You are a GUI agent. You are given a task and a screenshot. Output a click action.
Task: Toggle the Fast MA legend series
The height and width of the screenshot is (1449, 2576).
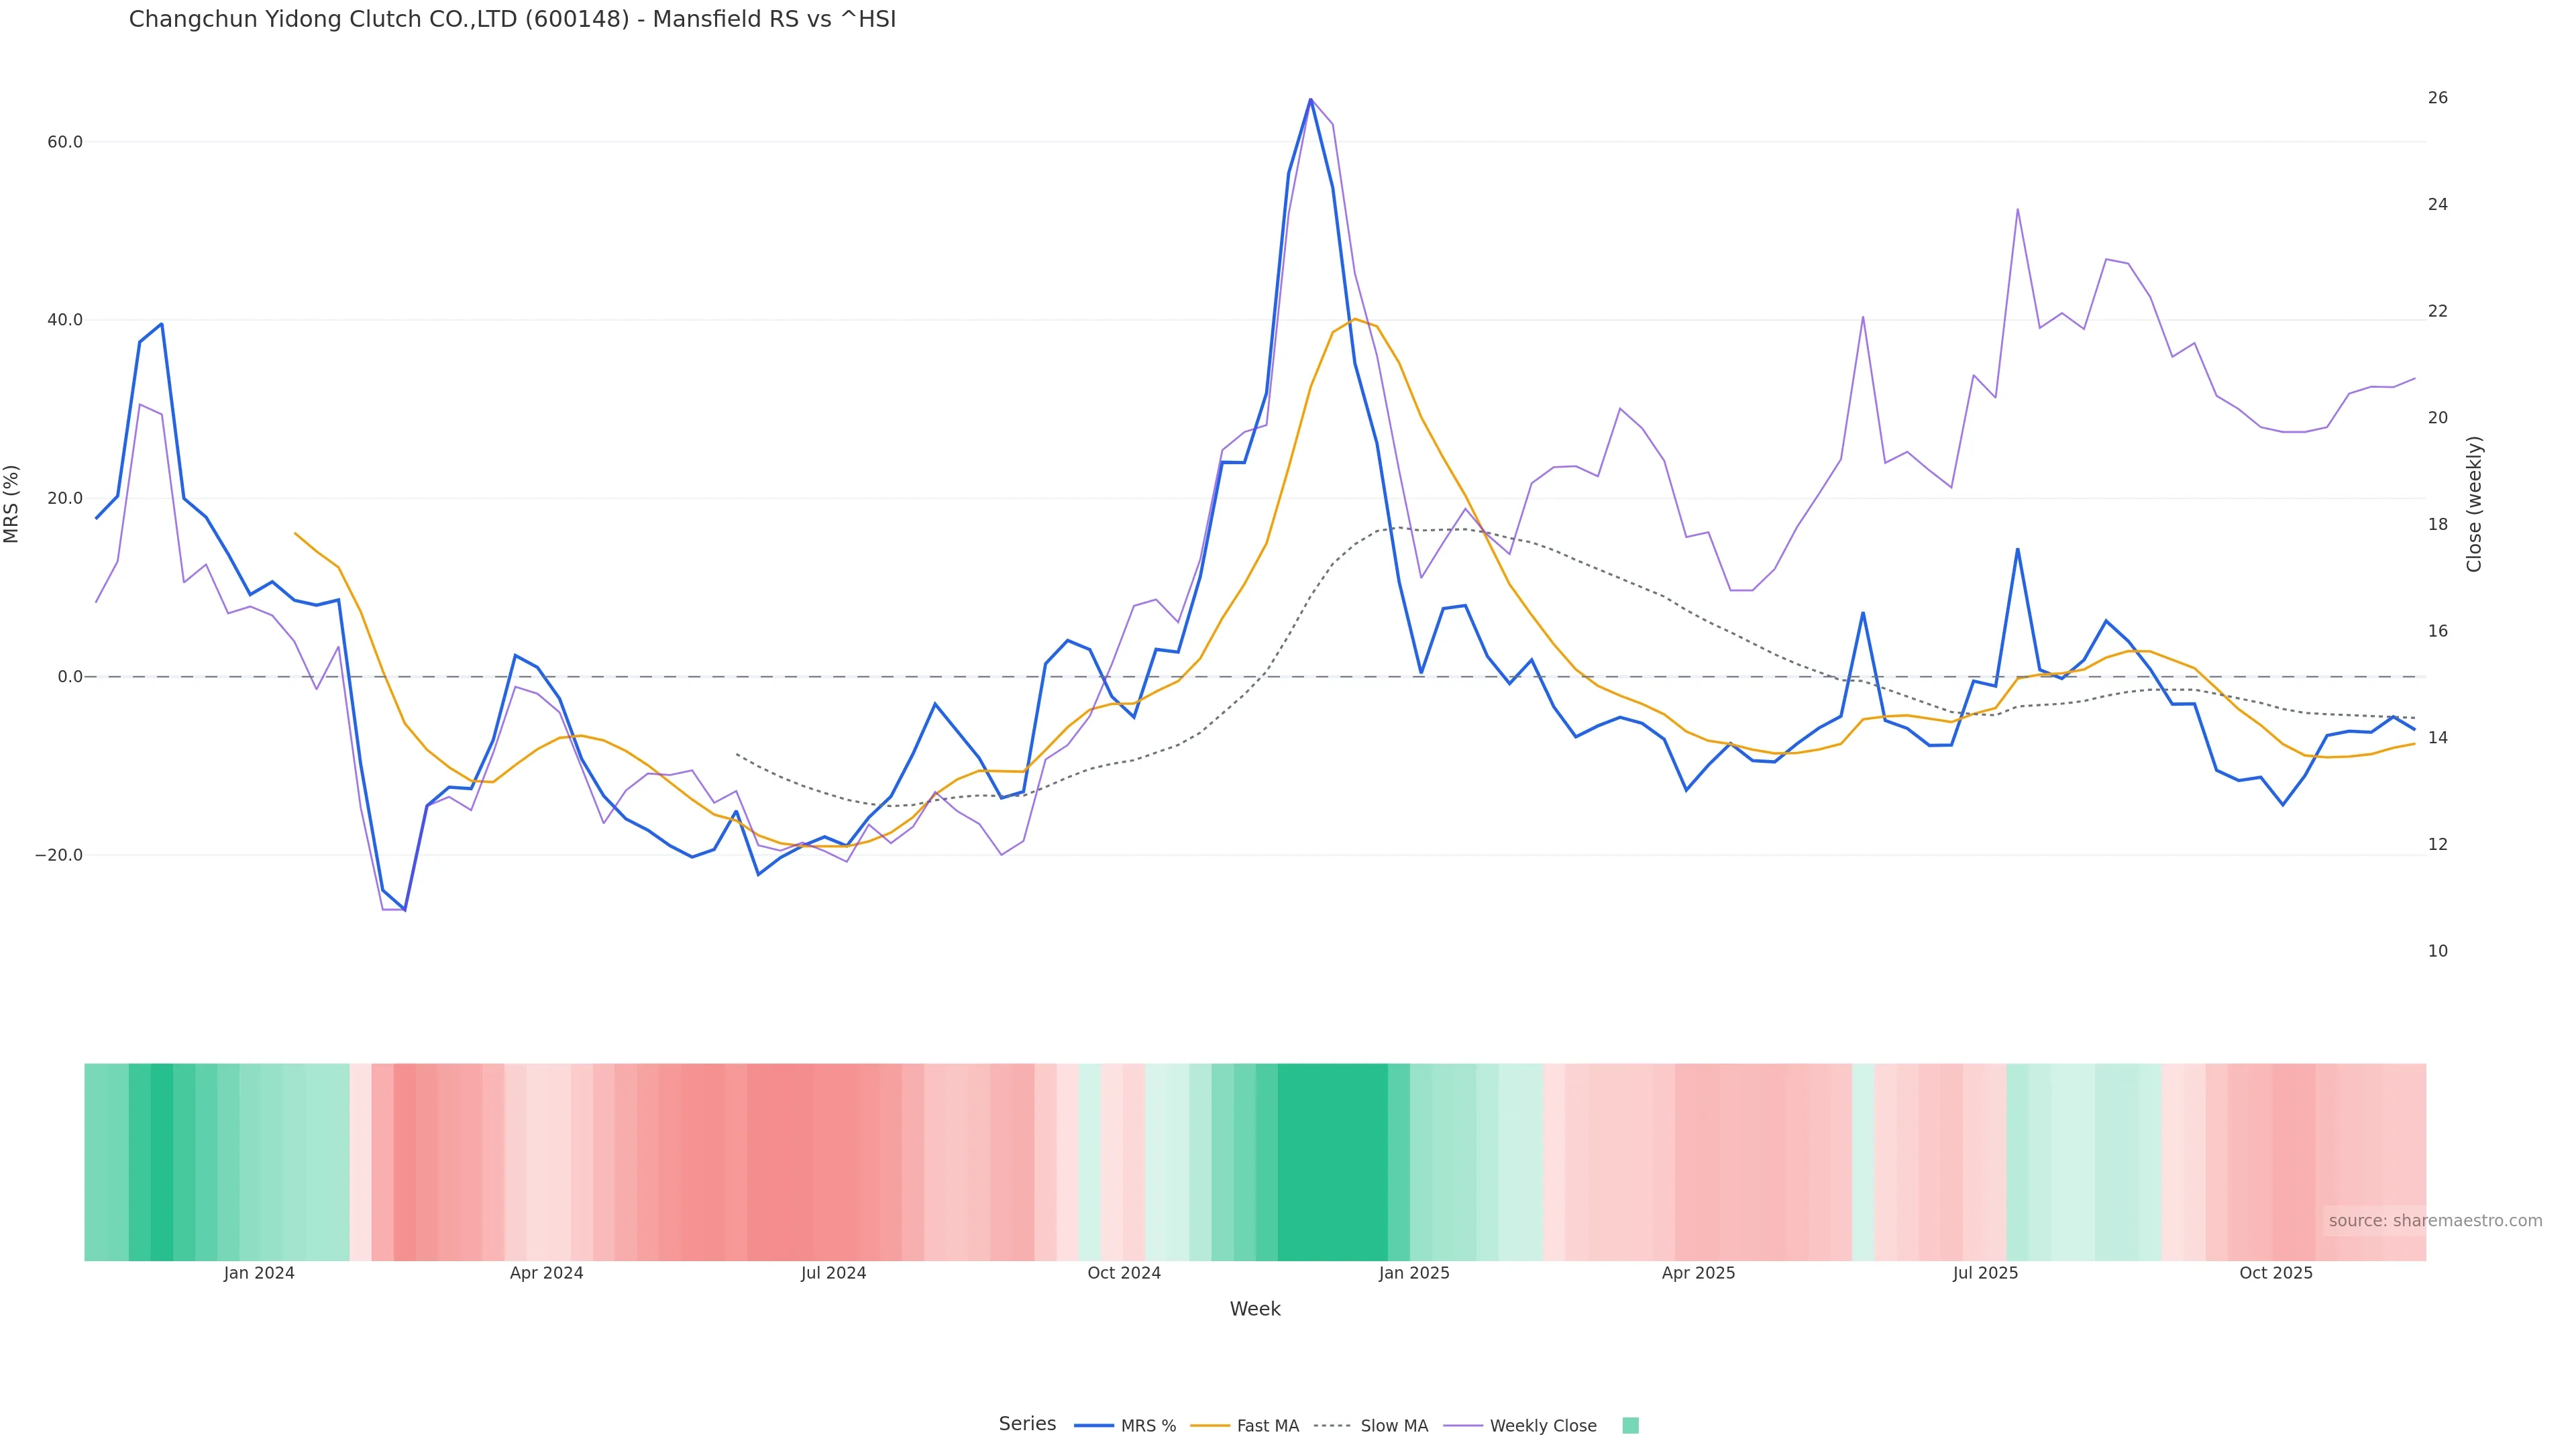(1267, 1426)
